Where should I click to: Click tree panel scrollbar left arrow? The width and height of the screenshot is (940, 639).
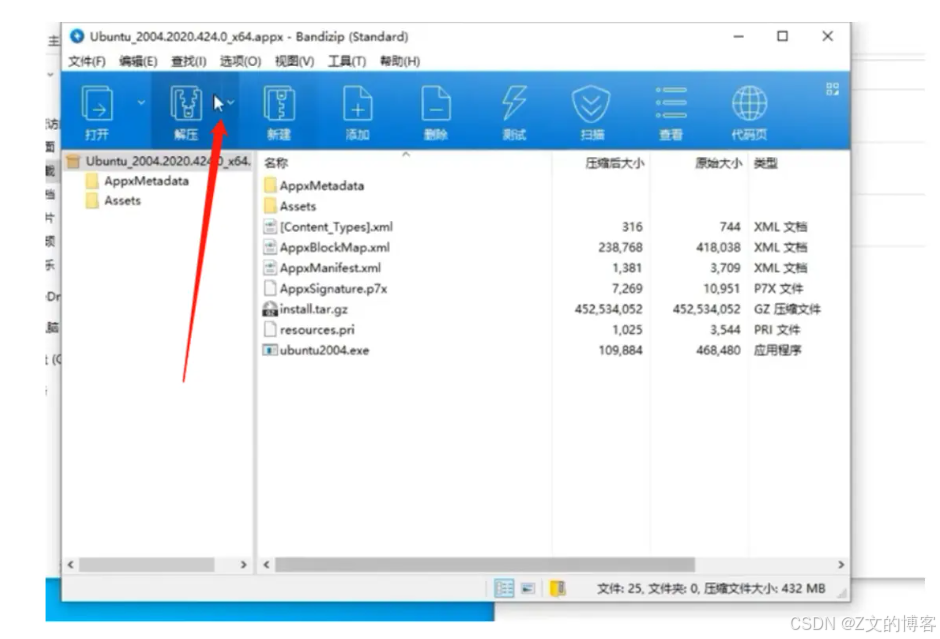(x=71, y=565)
